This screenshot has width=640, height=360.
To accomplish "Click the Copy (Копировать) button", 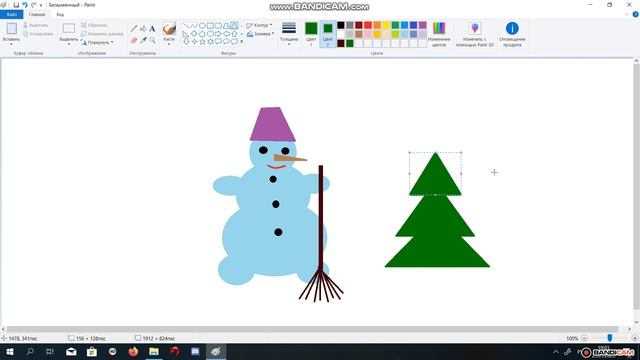I will coord(38,34).
